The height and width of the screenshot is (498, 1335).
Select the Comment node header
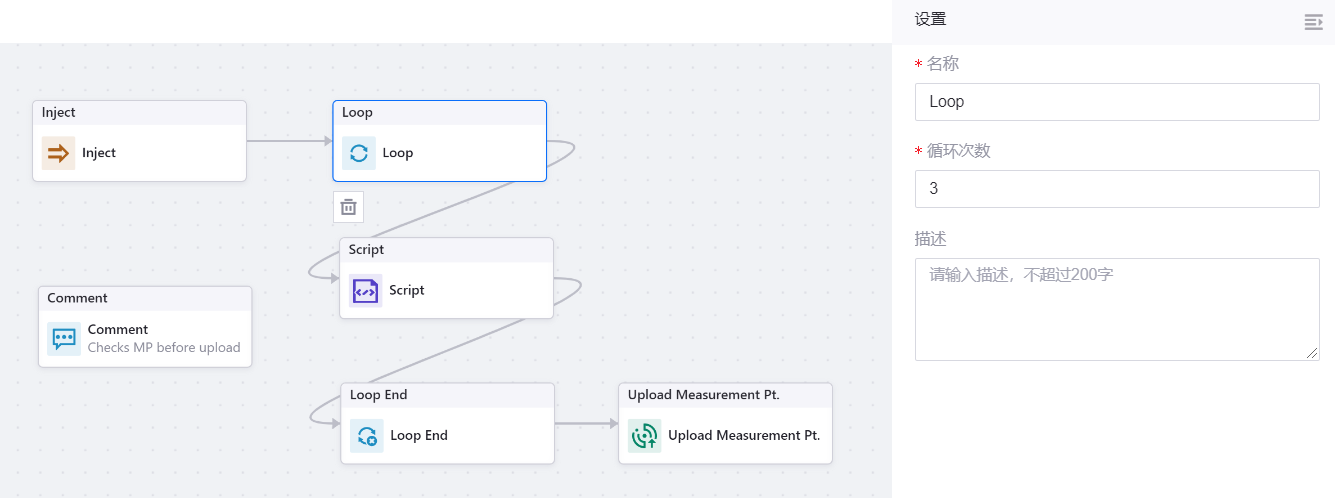click(145, 298)
